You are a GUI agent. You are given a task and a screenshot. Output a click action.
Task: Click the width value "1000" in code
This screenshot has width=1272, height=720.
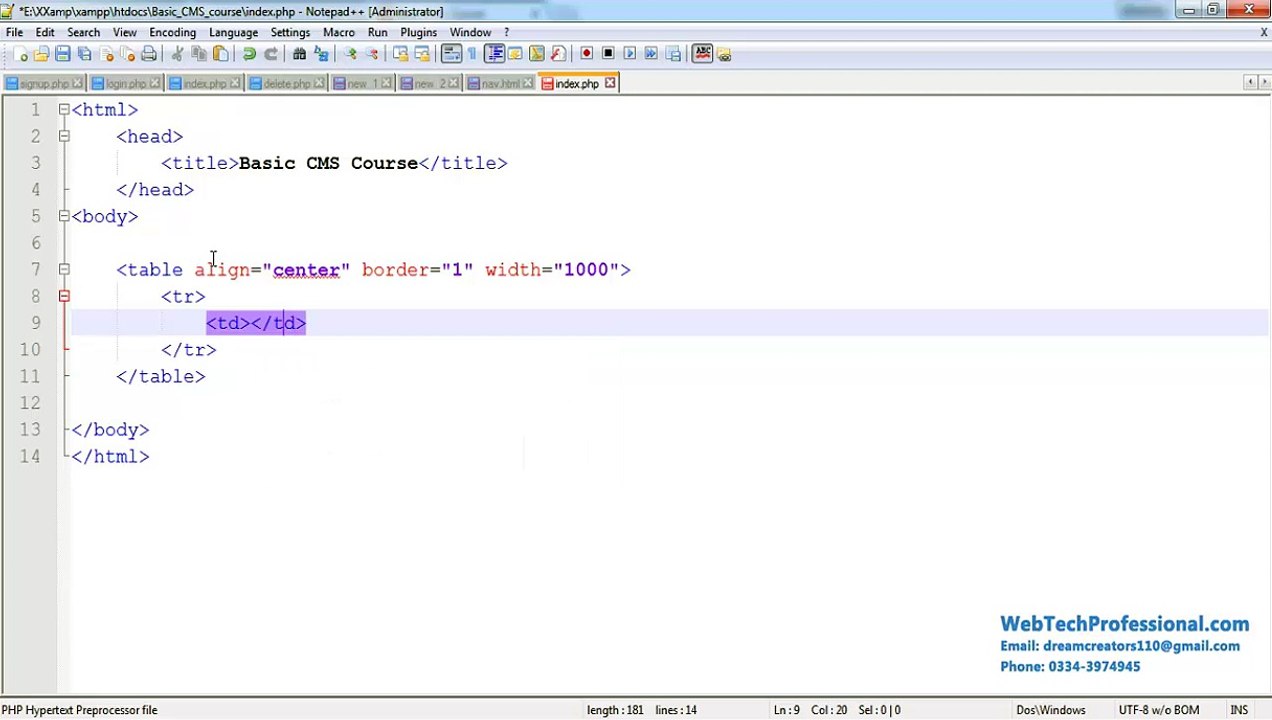click(x=586, y=269)
